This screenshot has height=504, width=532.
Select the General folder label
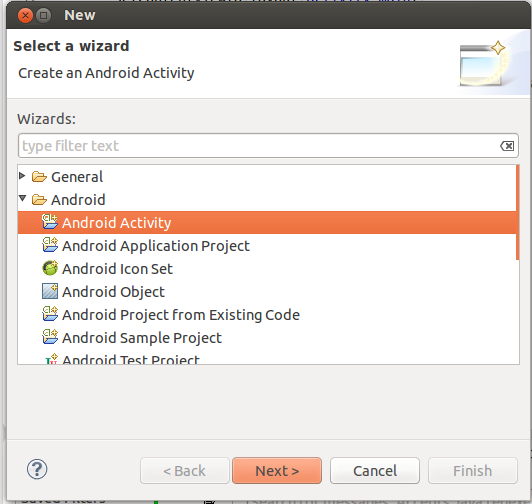tap(77, 177)
